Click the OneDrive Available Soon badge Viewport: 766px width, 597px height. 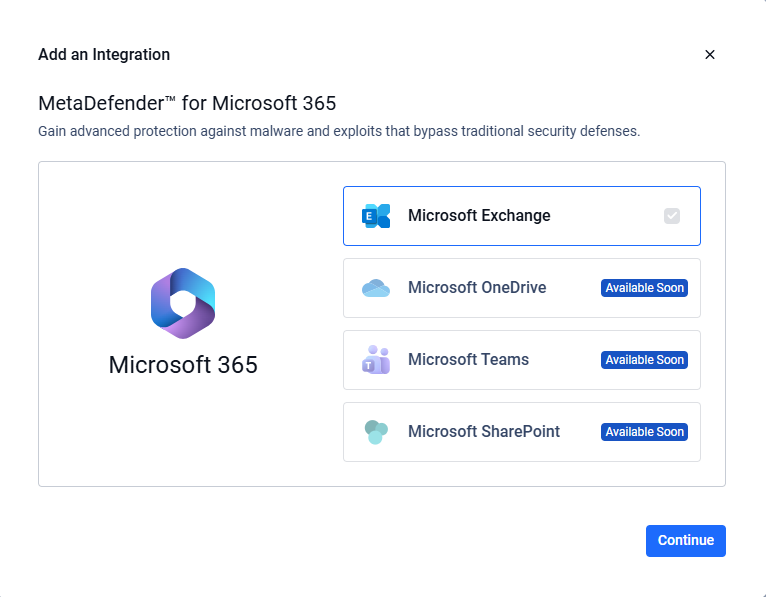pos(644,288)
